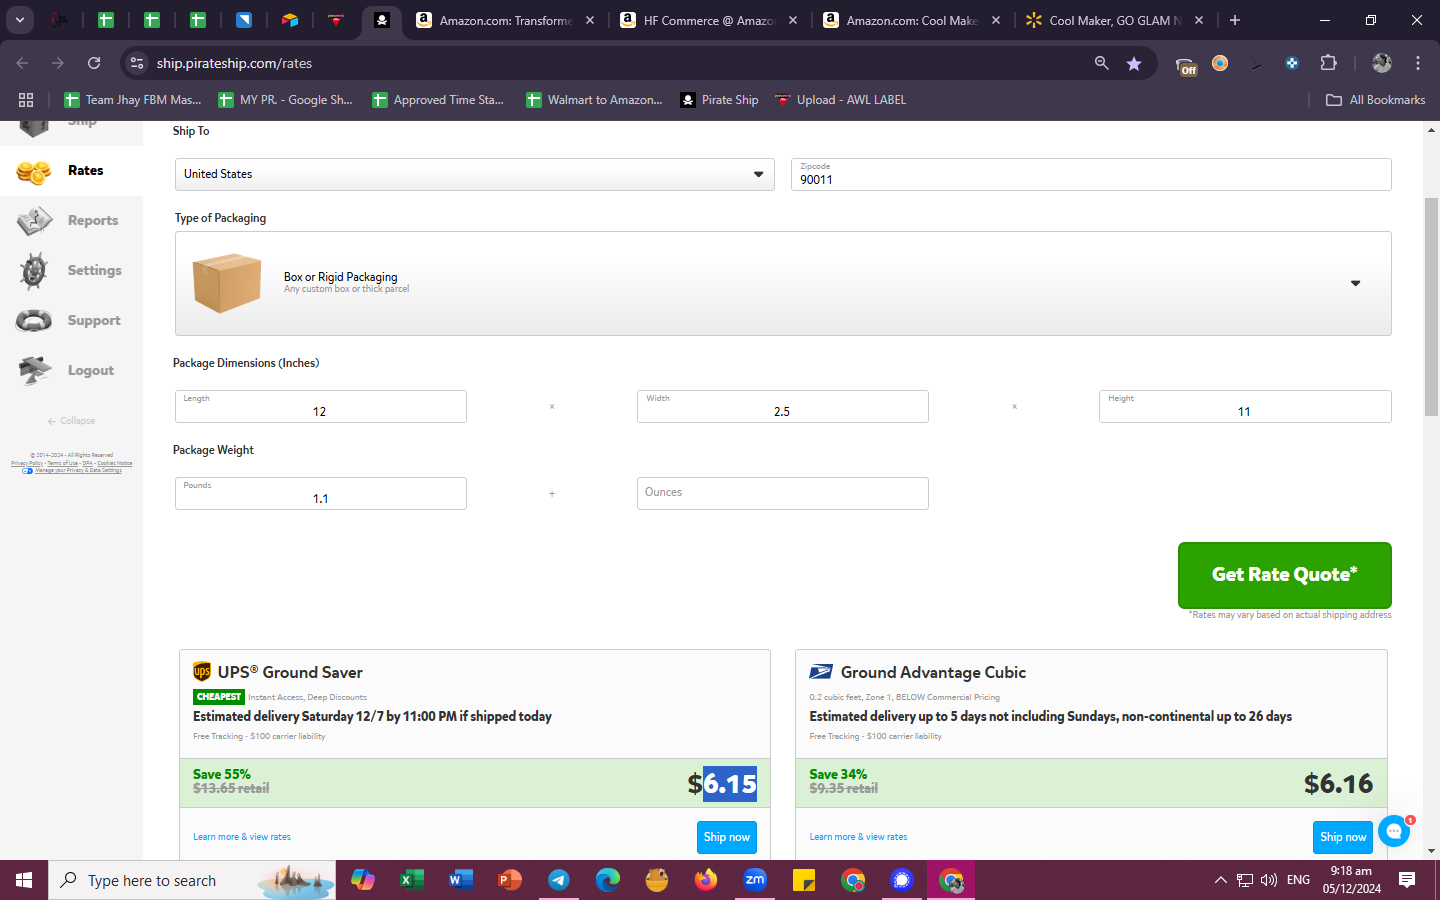Click the Width input field

[782, 406]
